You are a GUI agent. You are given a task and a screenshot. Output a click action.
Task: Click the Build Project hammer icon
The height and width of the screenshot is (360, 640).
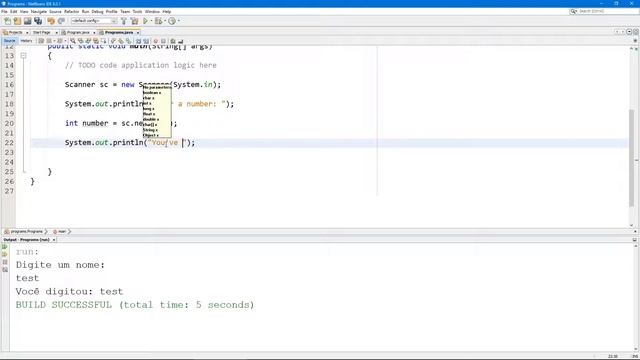[x=124, y=21]
